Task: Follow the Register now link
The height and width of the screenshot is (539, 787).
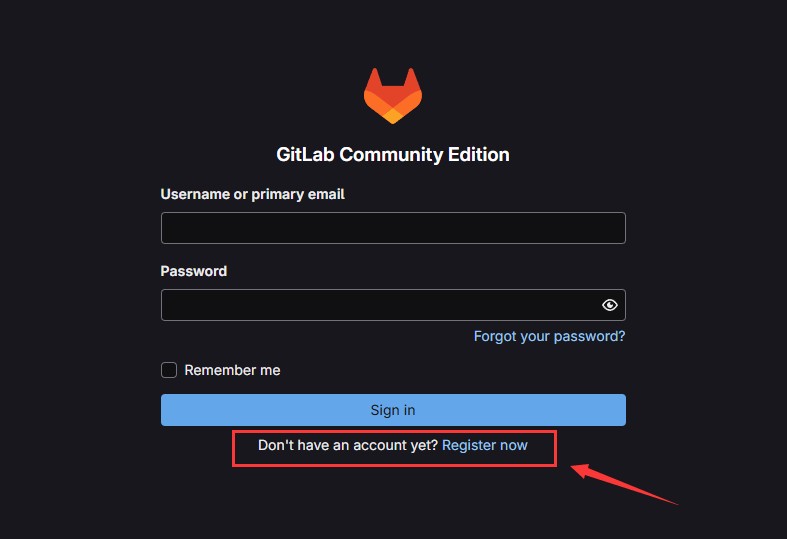Action: (x=484, y=445)
